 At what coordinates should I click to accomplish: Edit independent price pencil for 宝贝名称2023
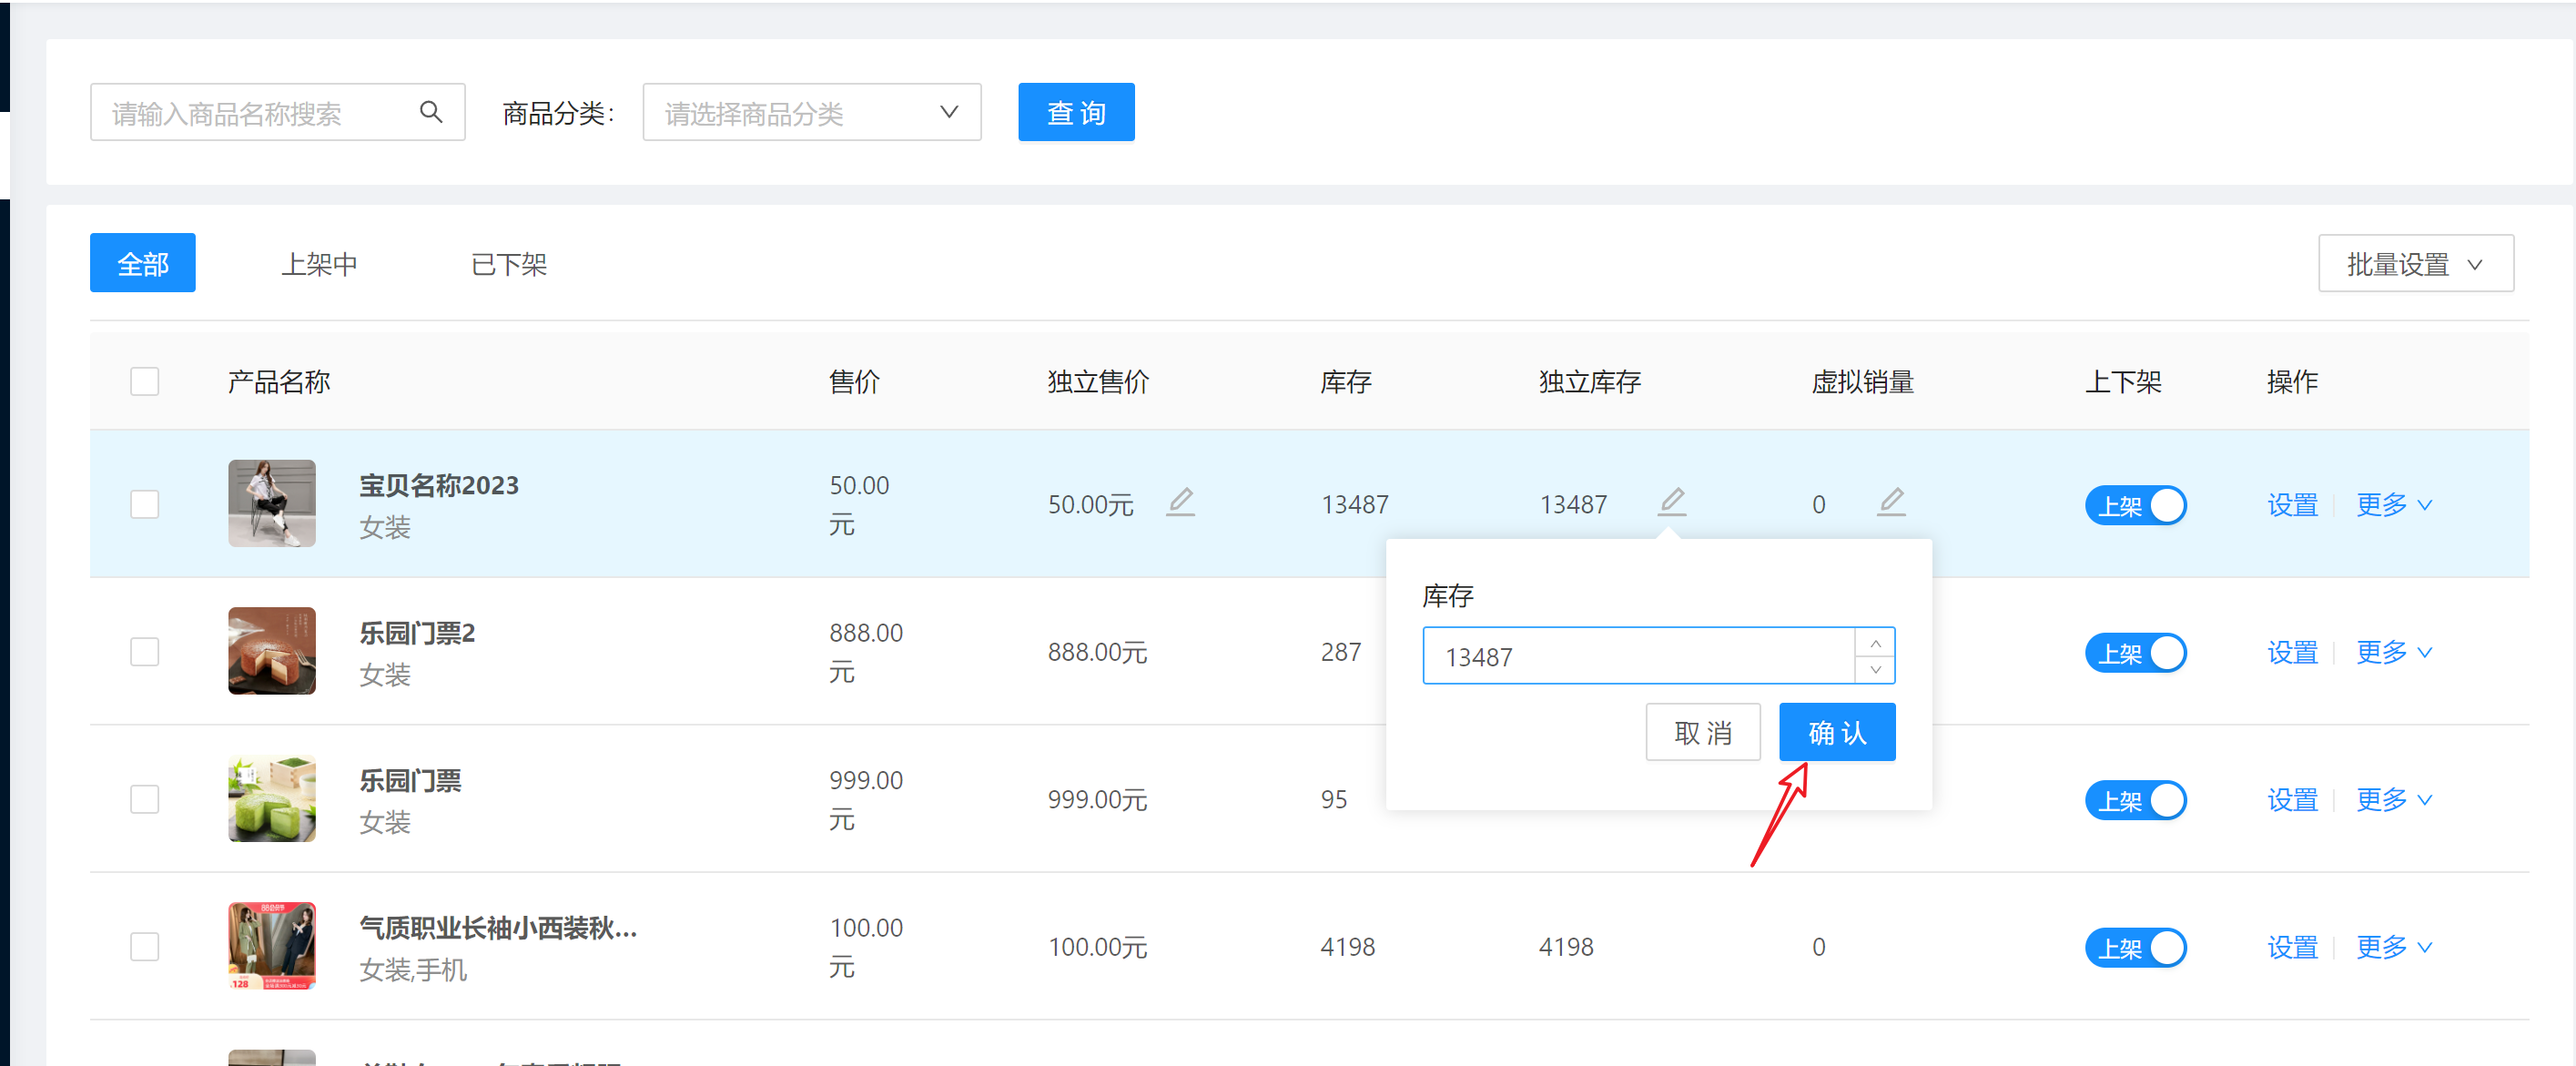1180,501
